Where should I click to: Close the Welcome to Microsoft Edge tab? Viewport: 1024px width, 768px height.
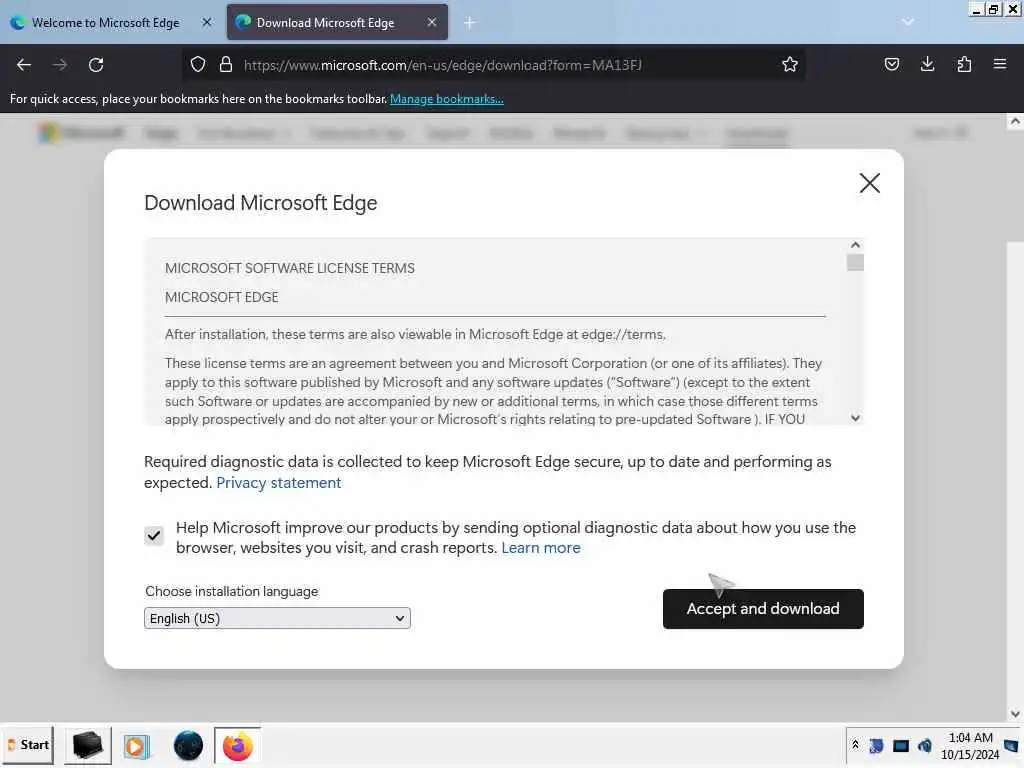point(207,22)
